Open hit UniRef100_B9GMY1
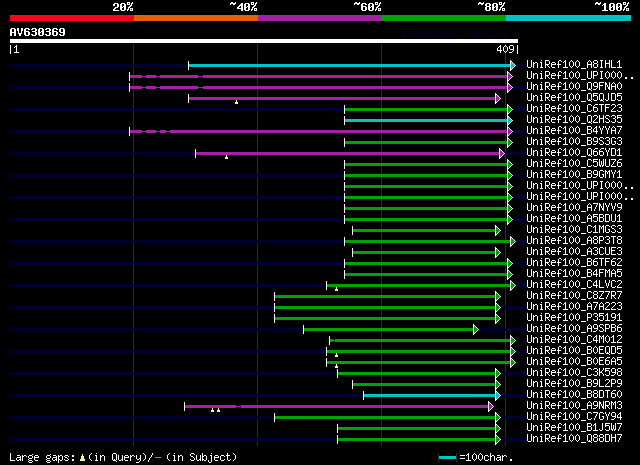 click(574, 175)
